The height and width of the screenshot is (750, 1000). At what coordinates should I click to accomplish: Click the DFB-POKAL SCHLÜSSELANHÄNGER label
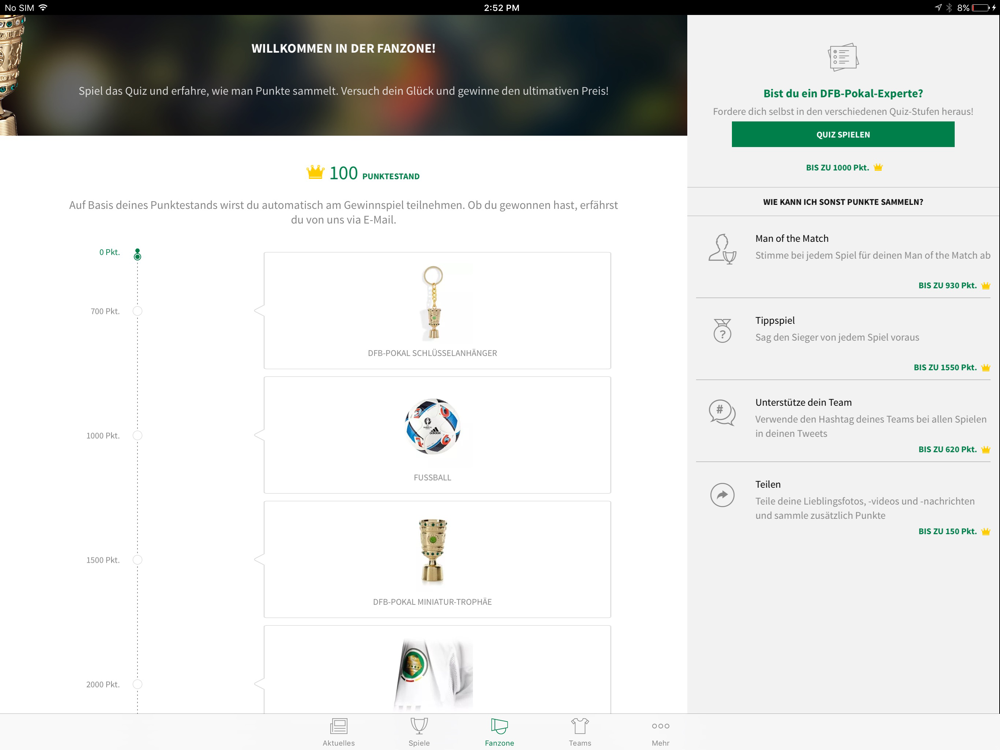pos(432,353)
